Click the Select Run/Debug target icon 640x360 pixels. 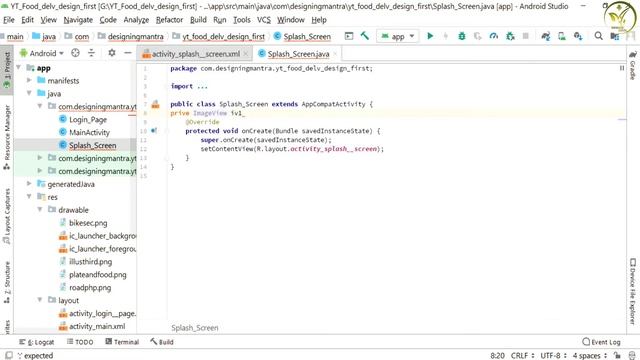tap(349, 36)
